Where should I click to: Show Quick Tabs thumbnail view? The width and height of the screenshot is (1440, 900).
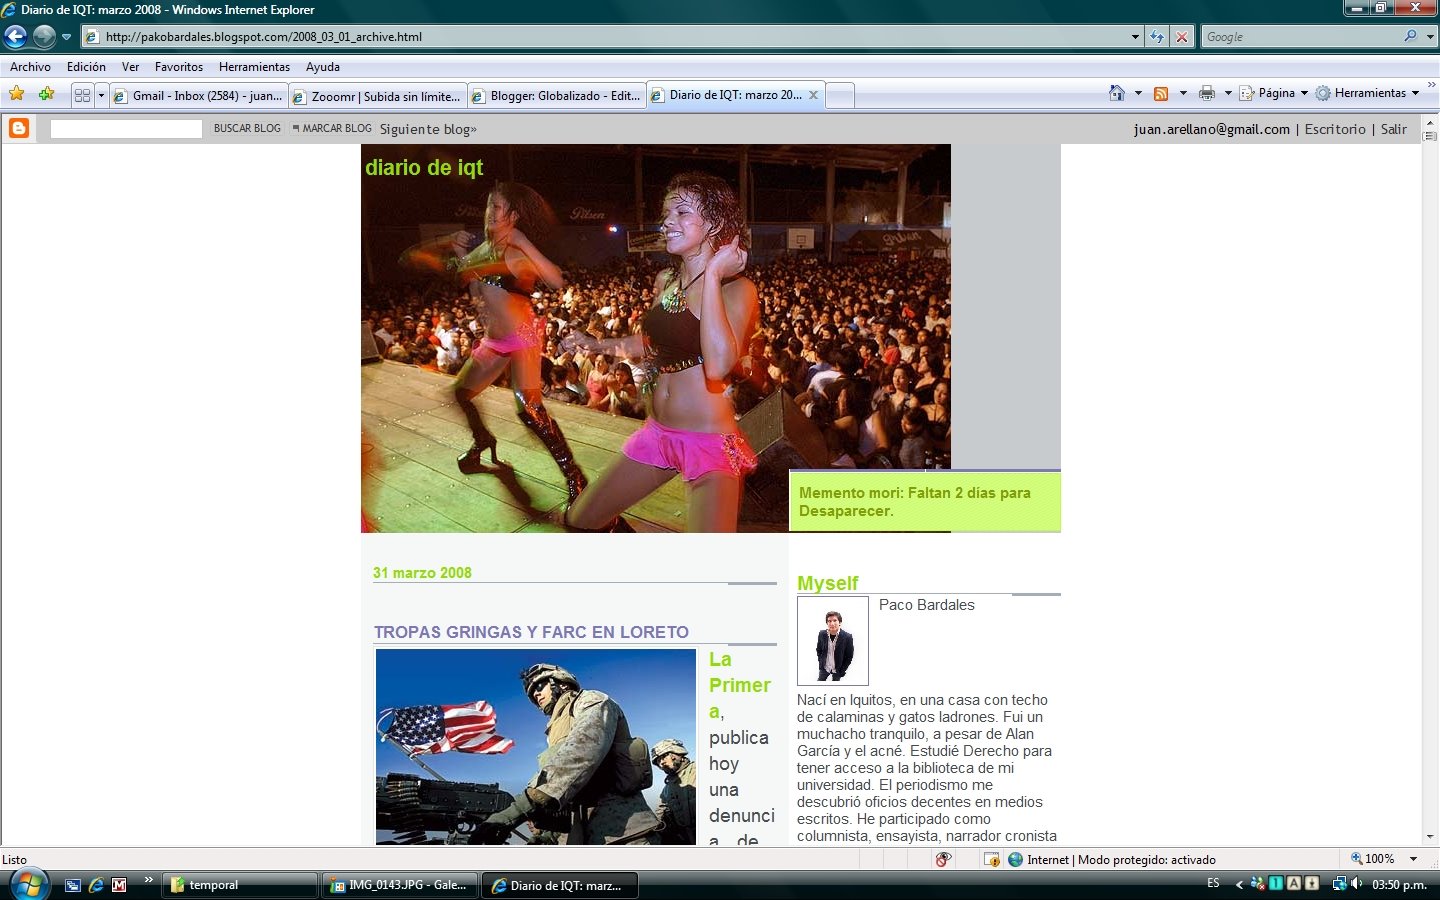pos(82,95)
